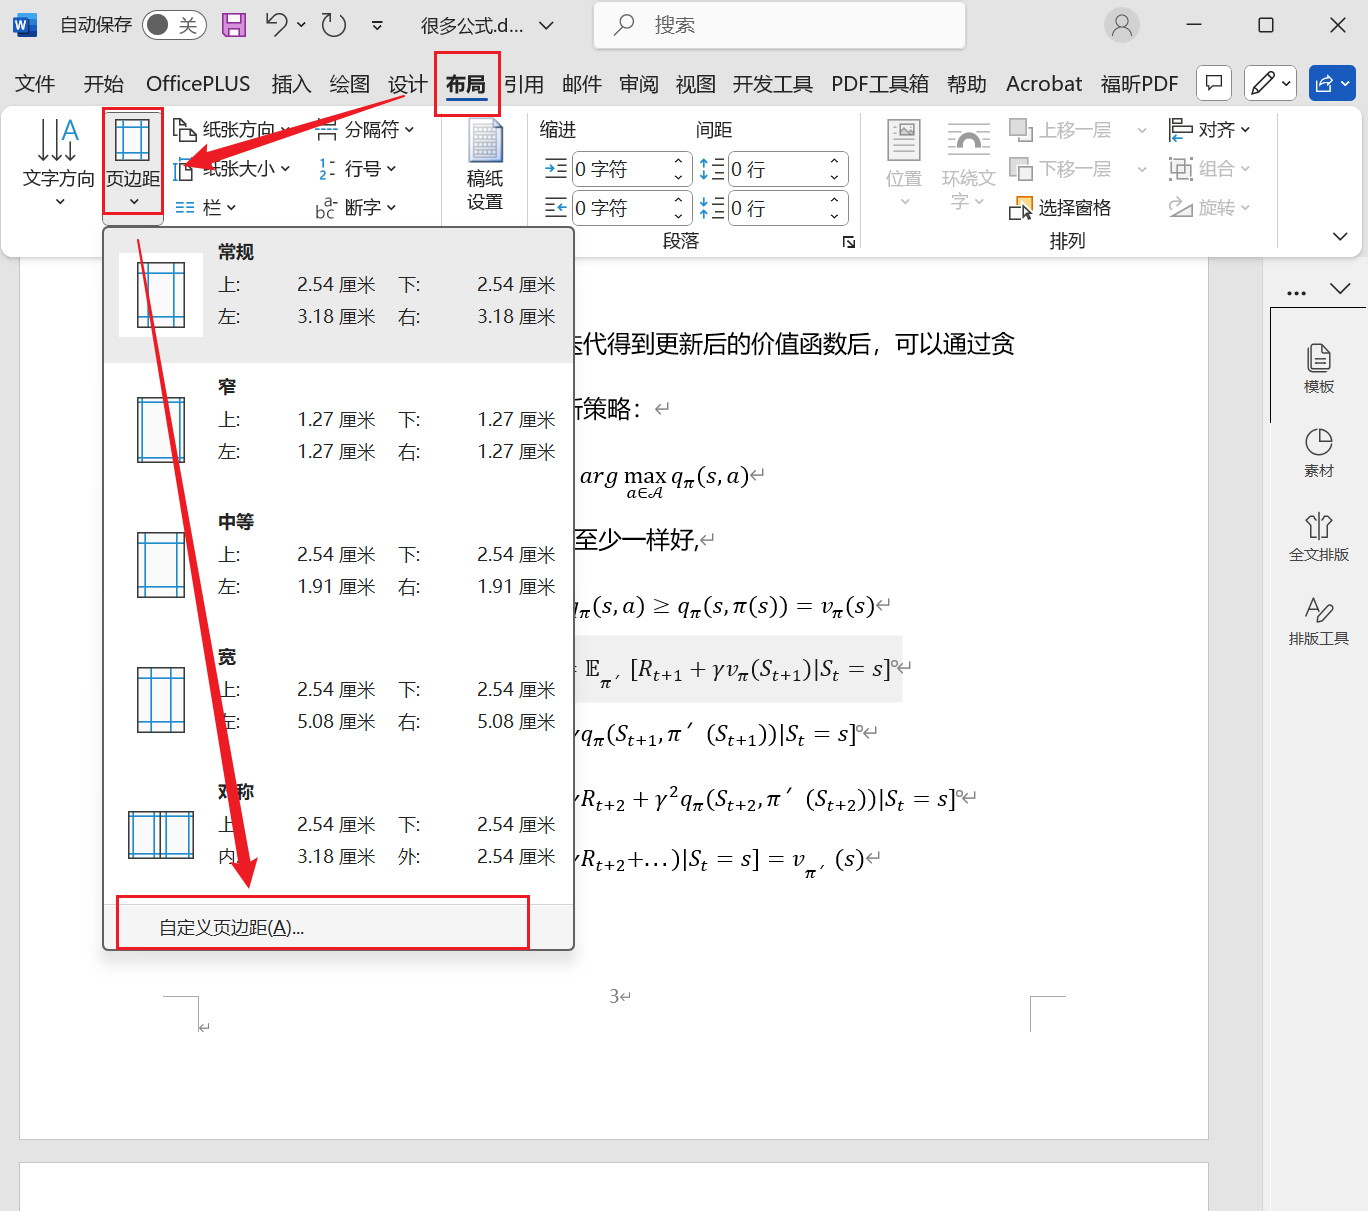Click the 全文排版 sidebar icon
This screenshot has width=1368, height=1211.
(1319, 537)
